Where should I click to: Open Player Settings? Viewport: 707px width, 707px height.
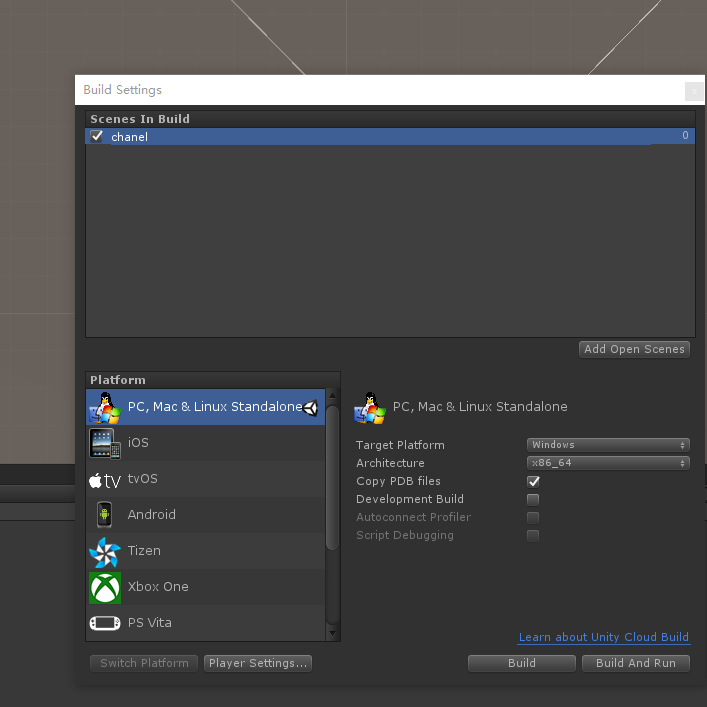(x=258, y=663)
